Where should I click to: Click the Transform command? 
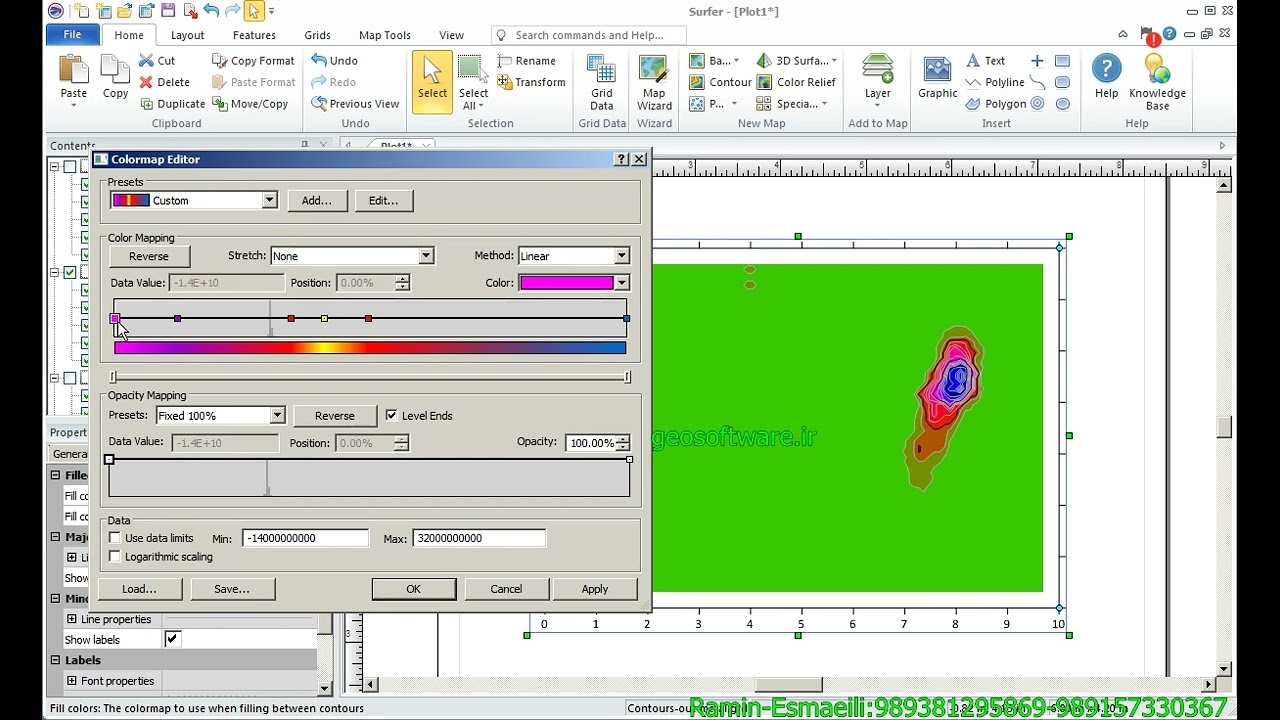coord(531,82)
